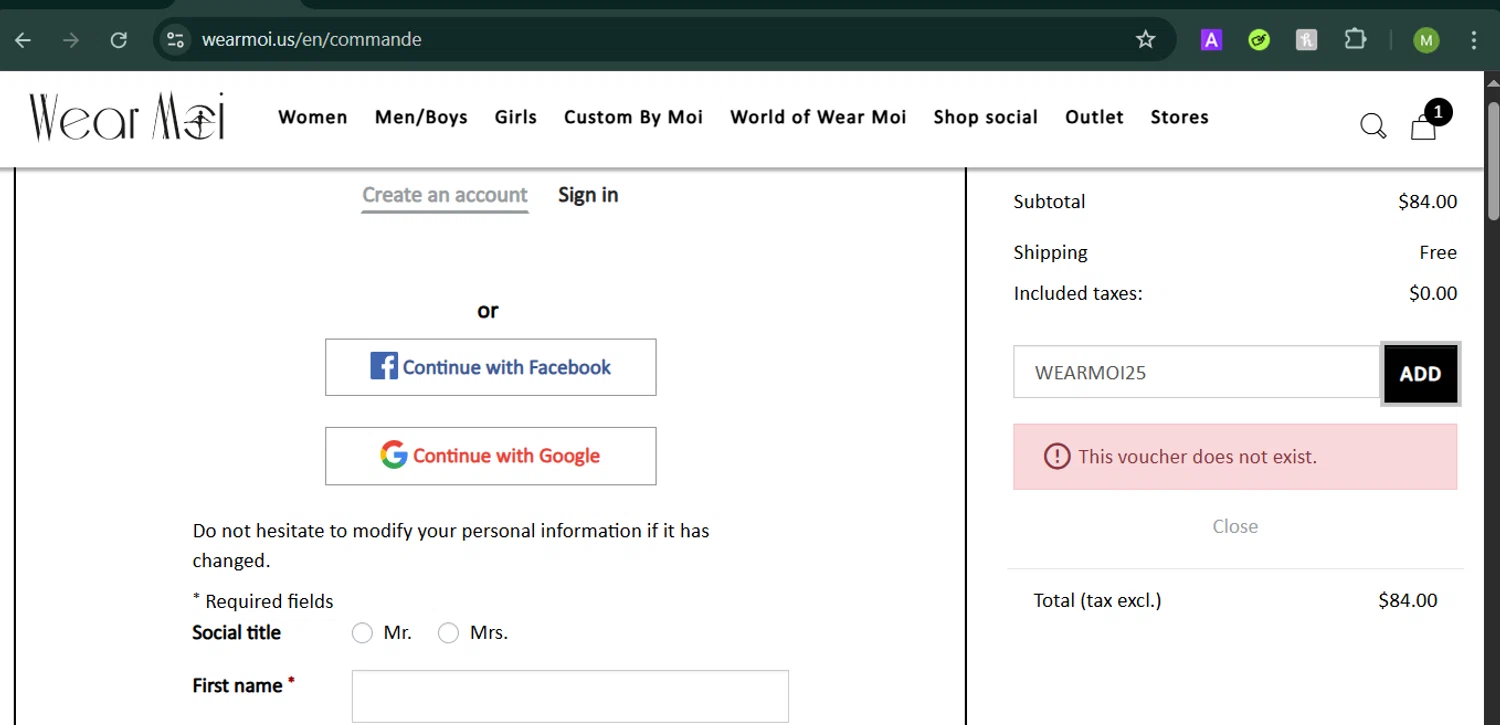Open the green circular extension icon

coord(1259,40)
